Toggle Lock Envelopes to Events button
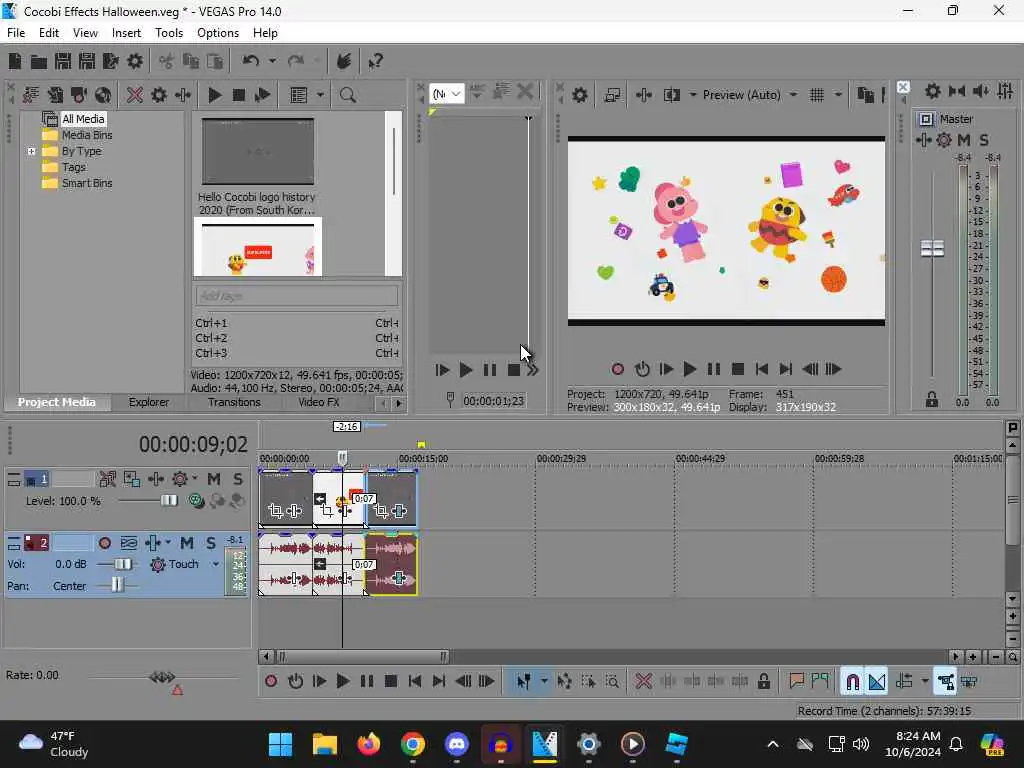 pyautogui.click(x=945, y=682)
